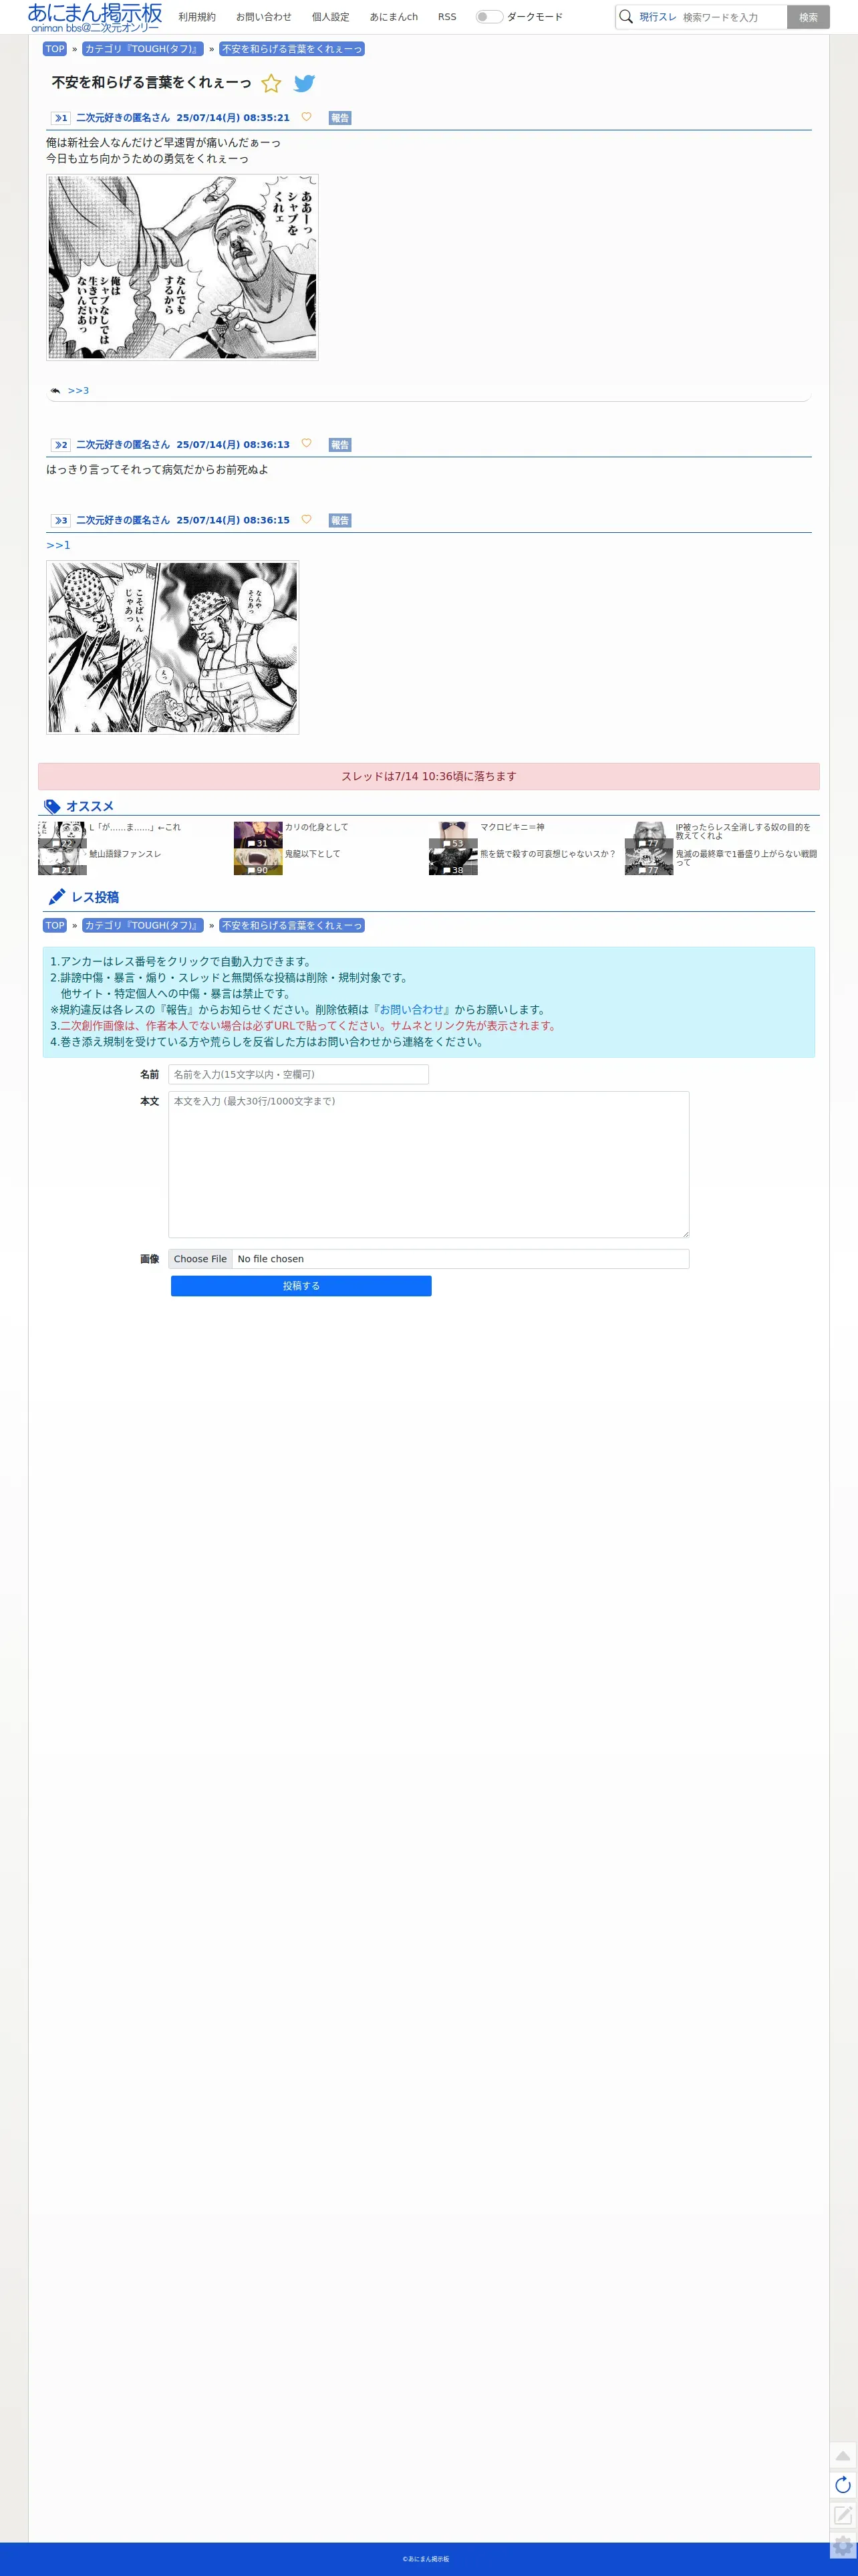This screenshot has height=2576, width=858.
Task: Click the lower TOP breadcrumb badge
Action: (55, 926)
